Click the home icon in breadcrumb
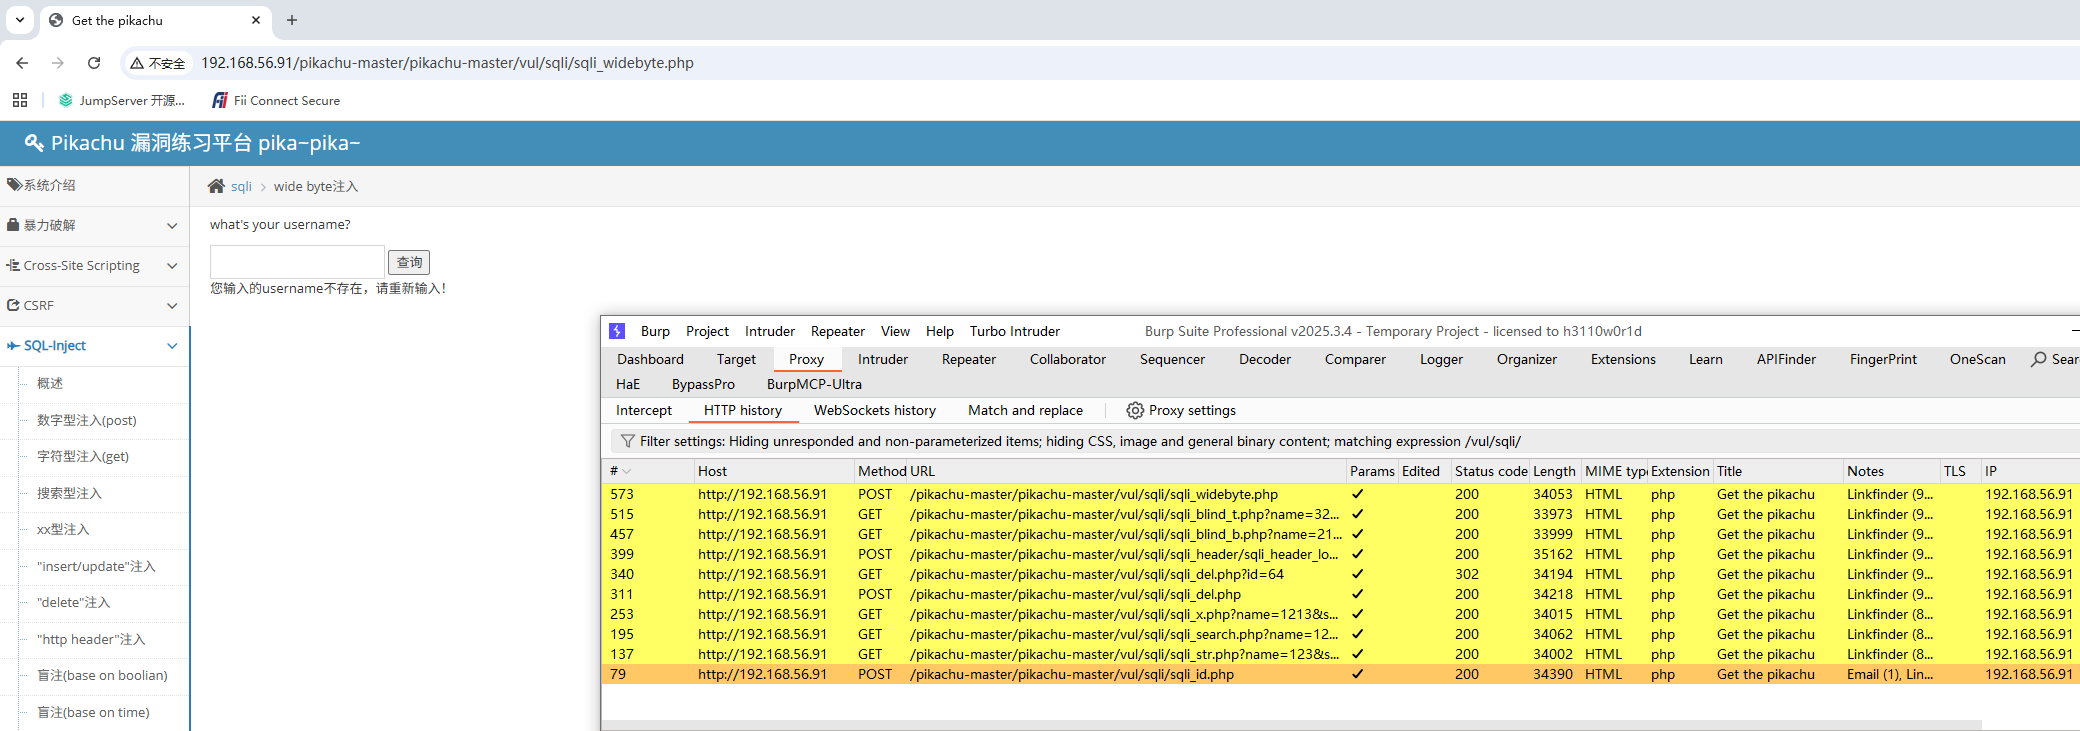The width and height of the screenshot is (2080, 731). click(216, 186)
